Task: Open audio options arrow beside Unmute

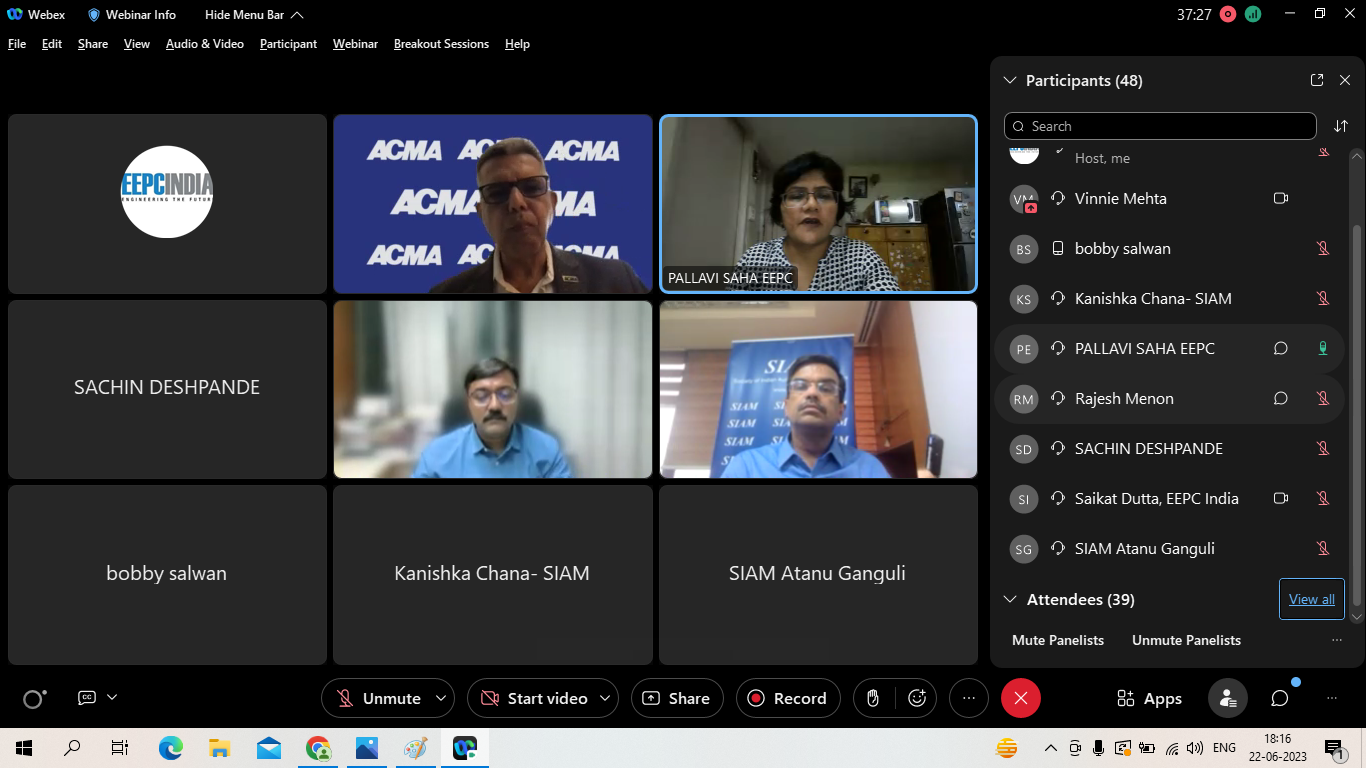Action: click(x=441, y=698)
